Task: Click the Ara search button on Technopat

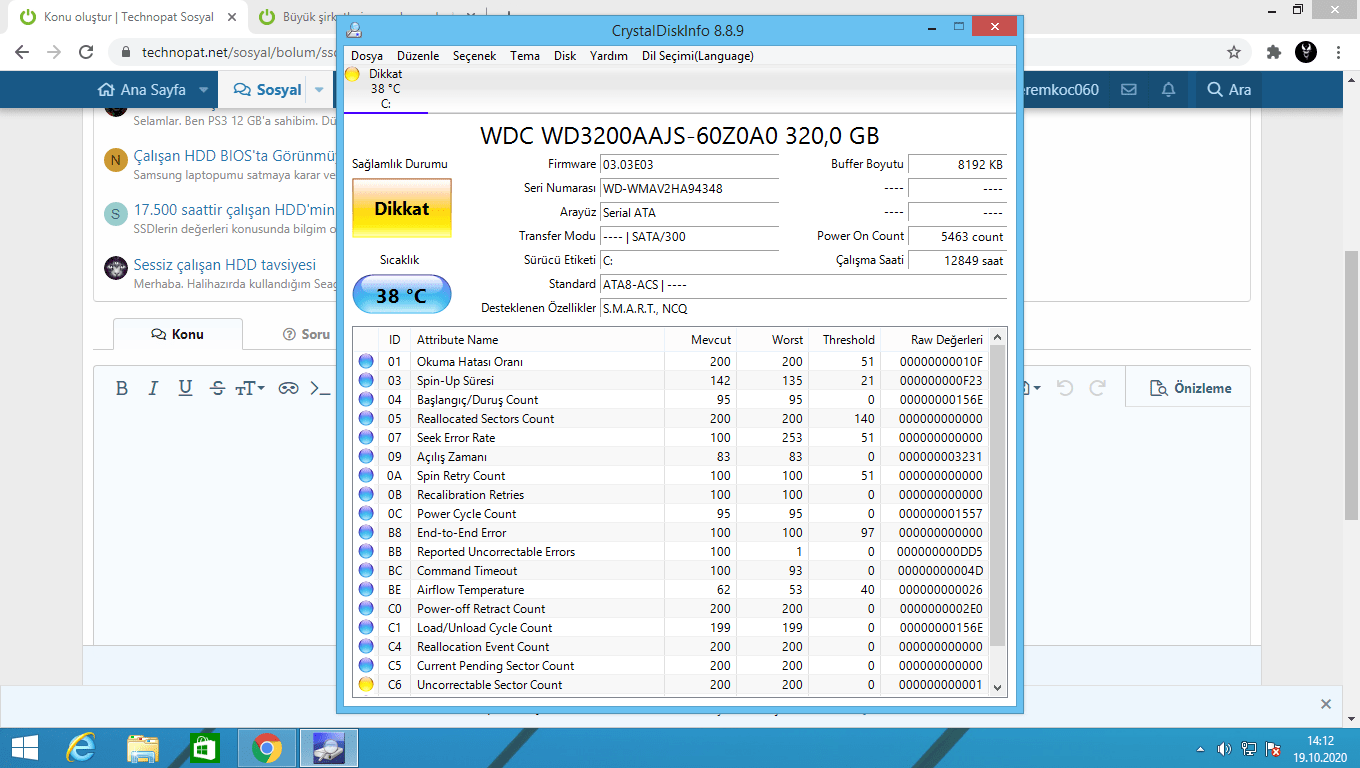Action: coord(1229,90)
